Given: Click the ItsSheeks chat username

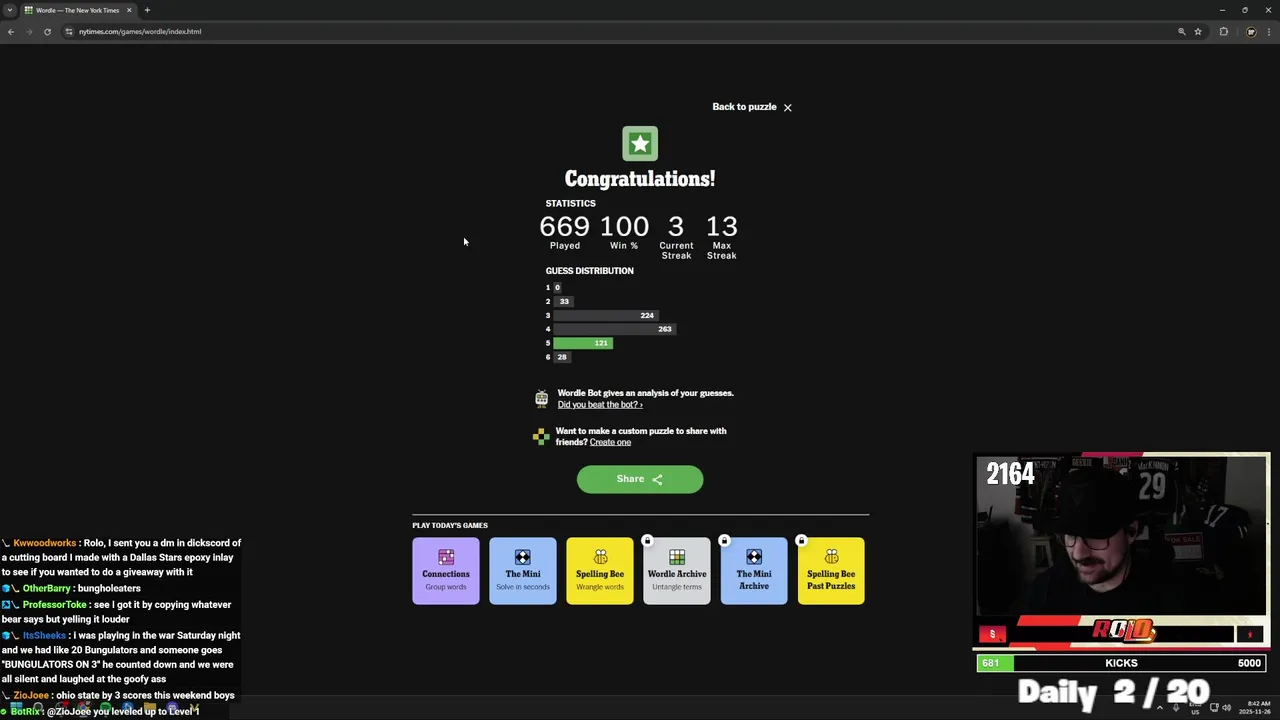Looking at the screenshot, I should [x=44, y=636].
